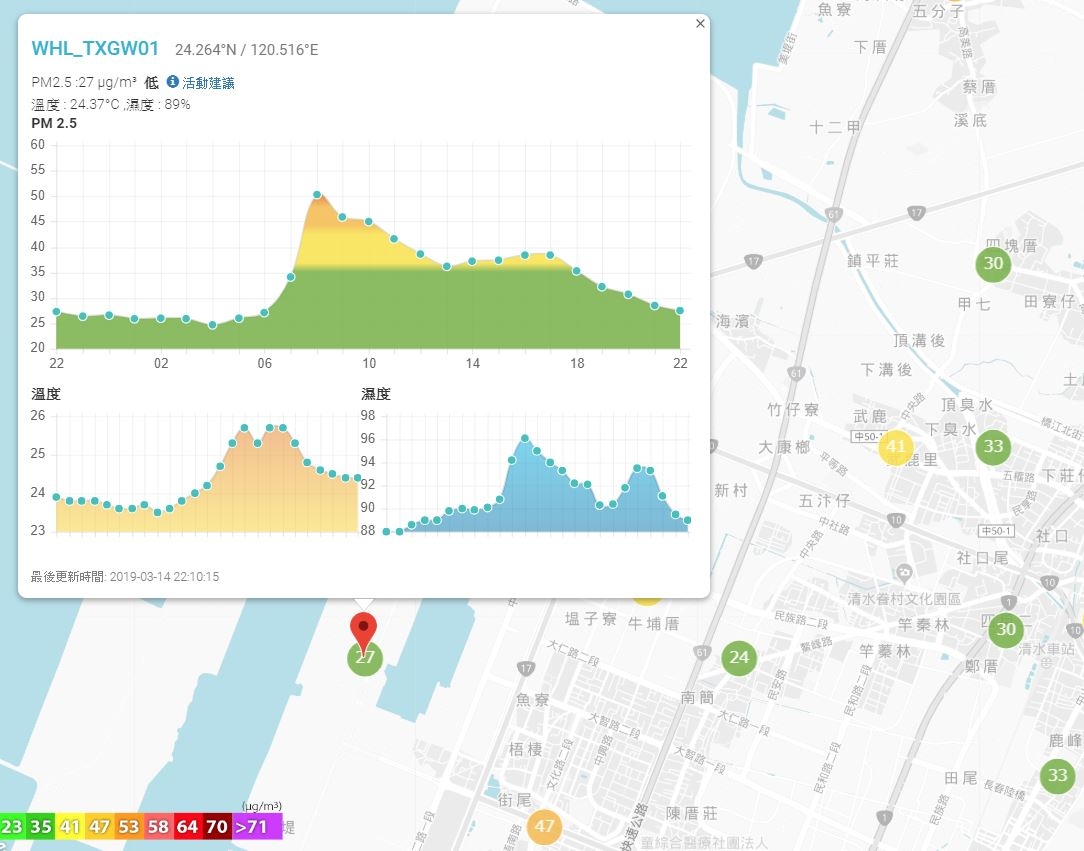Click the green 30 marker near 四塊厝
The height and width of the screenshot is (851, 1084).
[x=993, y=263]
